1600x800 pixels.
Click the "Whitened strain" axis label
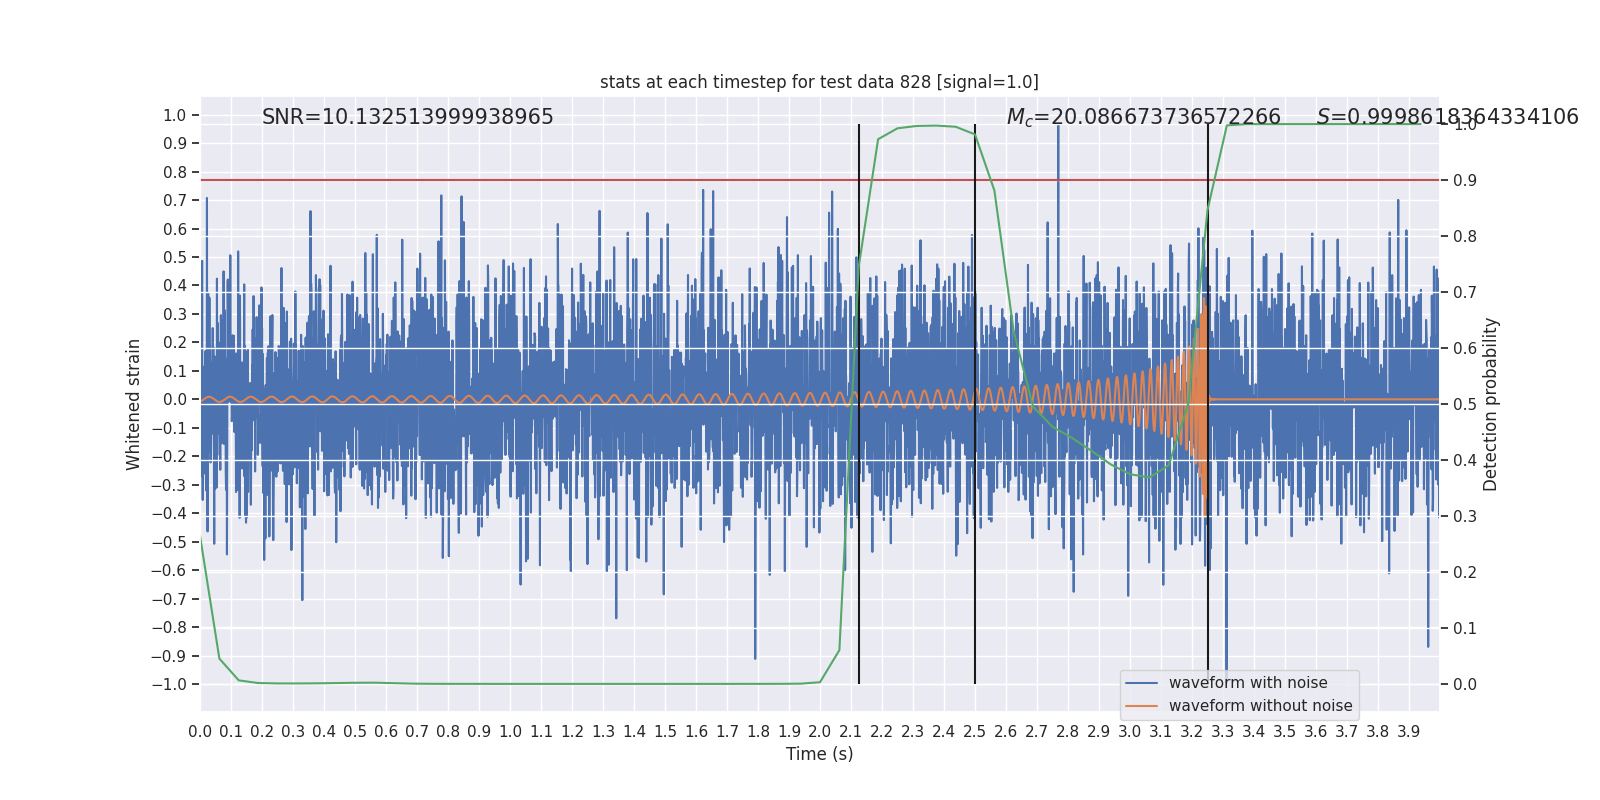[x=134, y=404]
